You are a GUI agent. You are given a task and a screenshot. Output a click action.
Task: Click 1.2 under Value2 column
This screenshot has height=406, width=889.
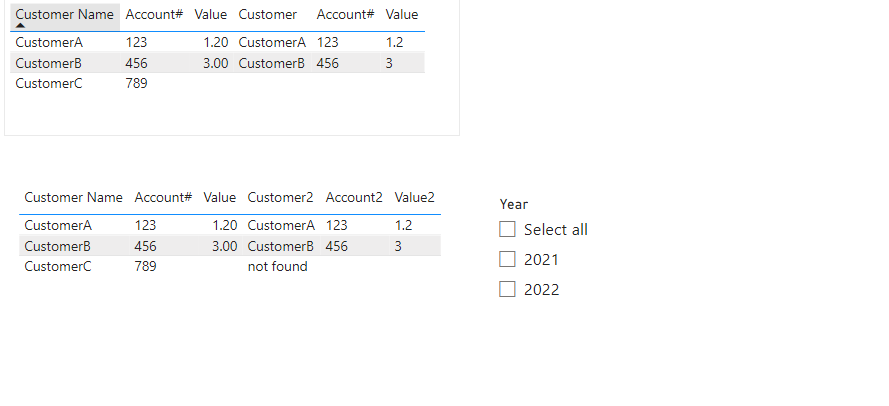[x=403, y=225]
